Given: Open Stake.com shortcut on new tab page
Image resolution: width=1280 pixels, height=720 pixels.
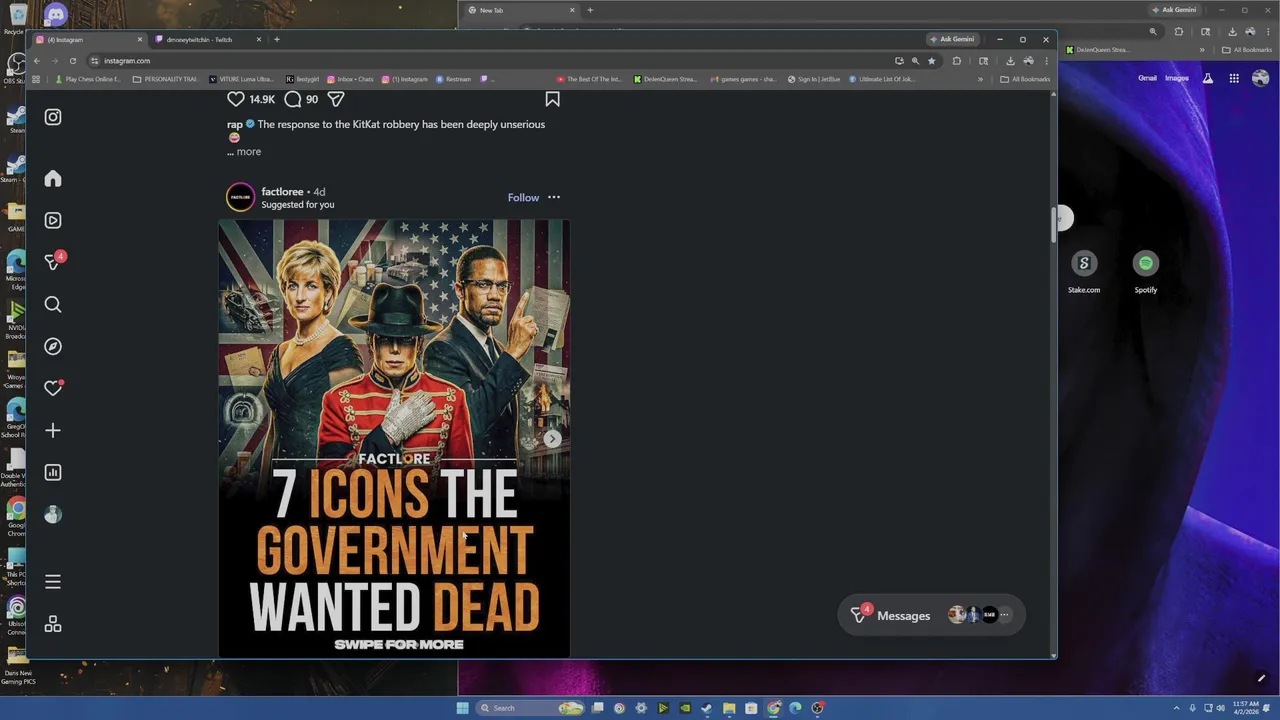Looking at the screenshot, I should coord(1084,271).
